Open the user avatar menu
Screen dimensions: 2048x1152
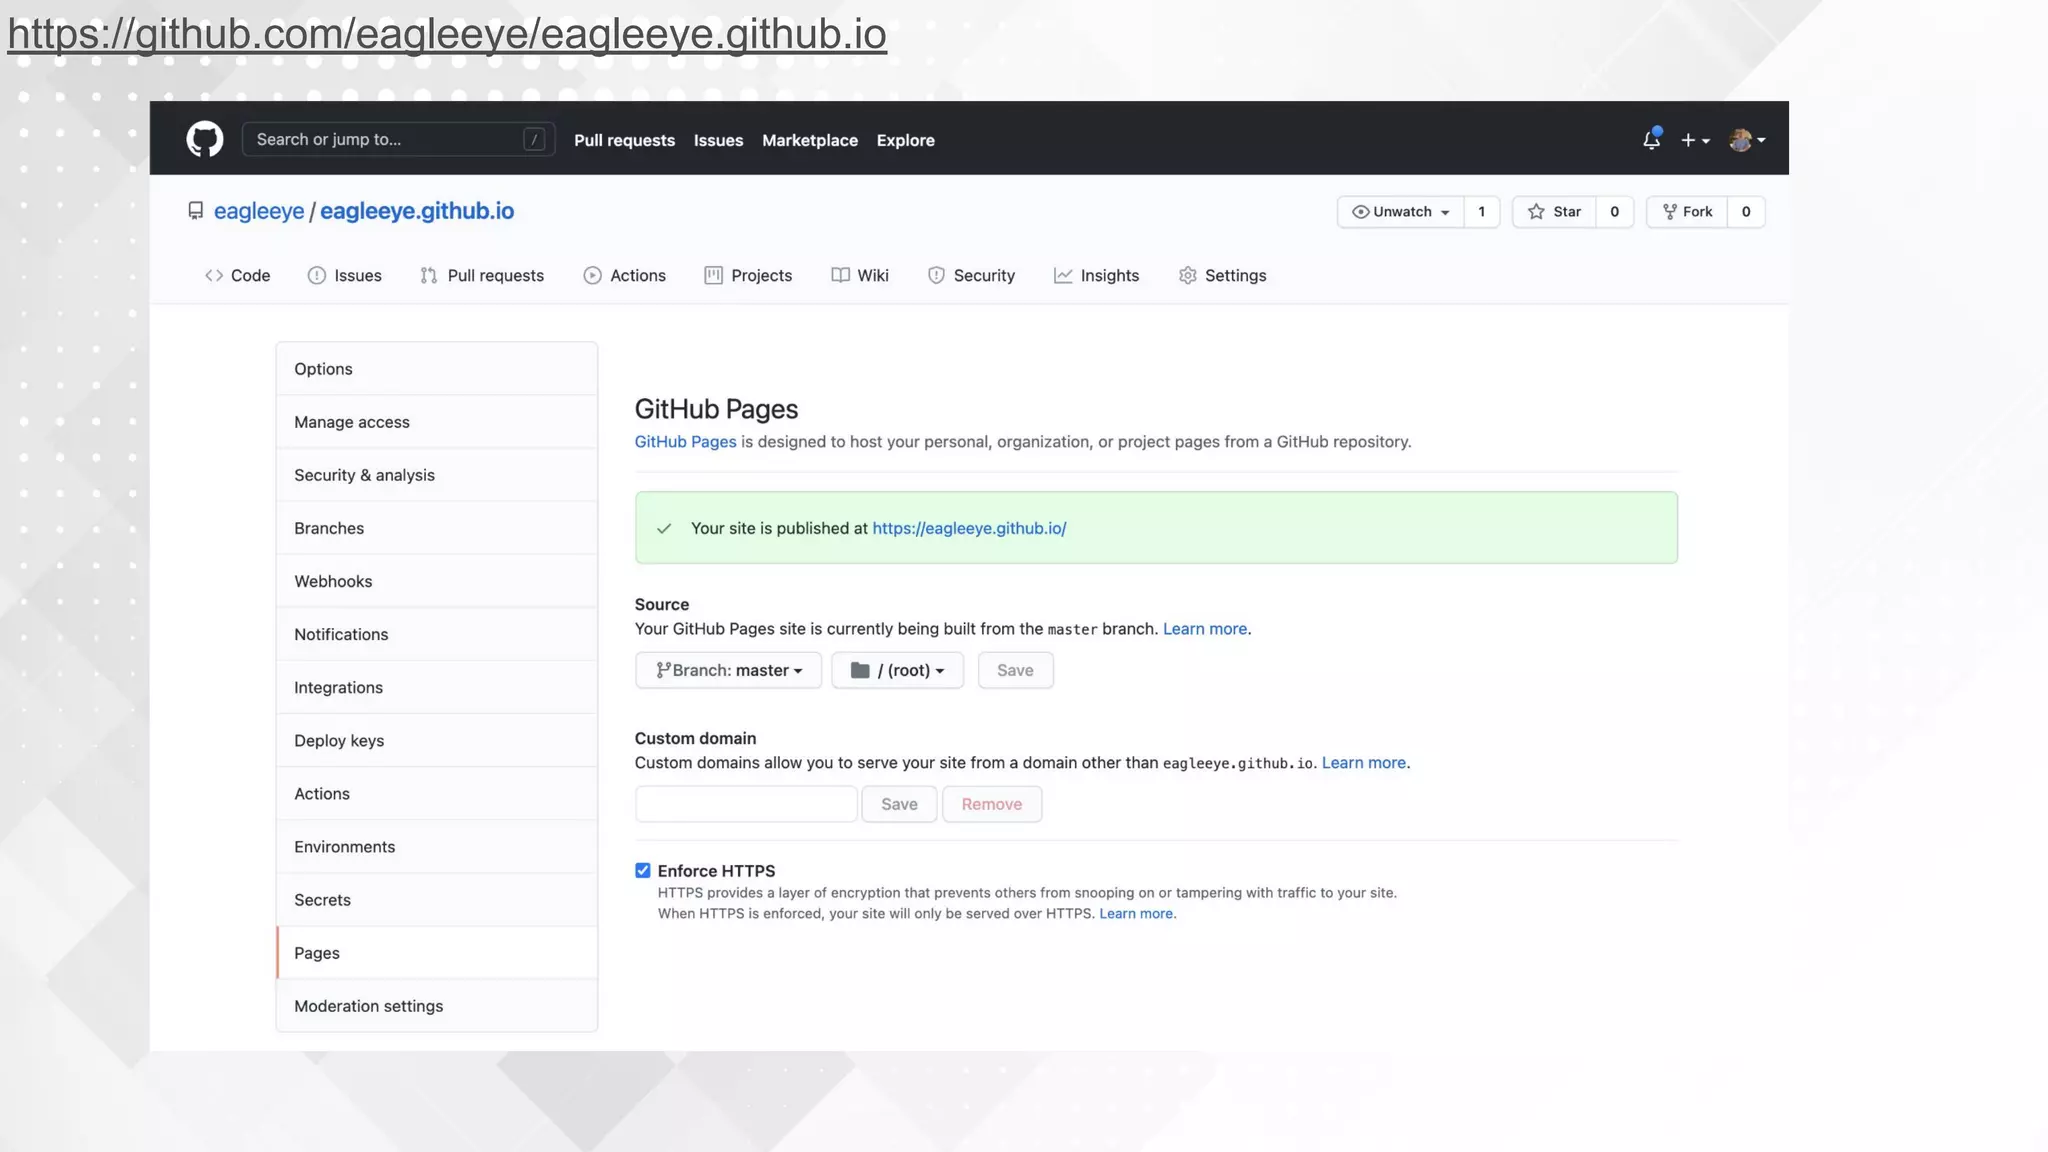click(1747, 140)
